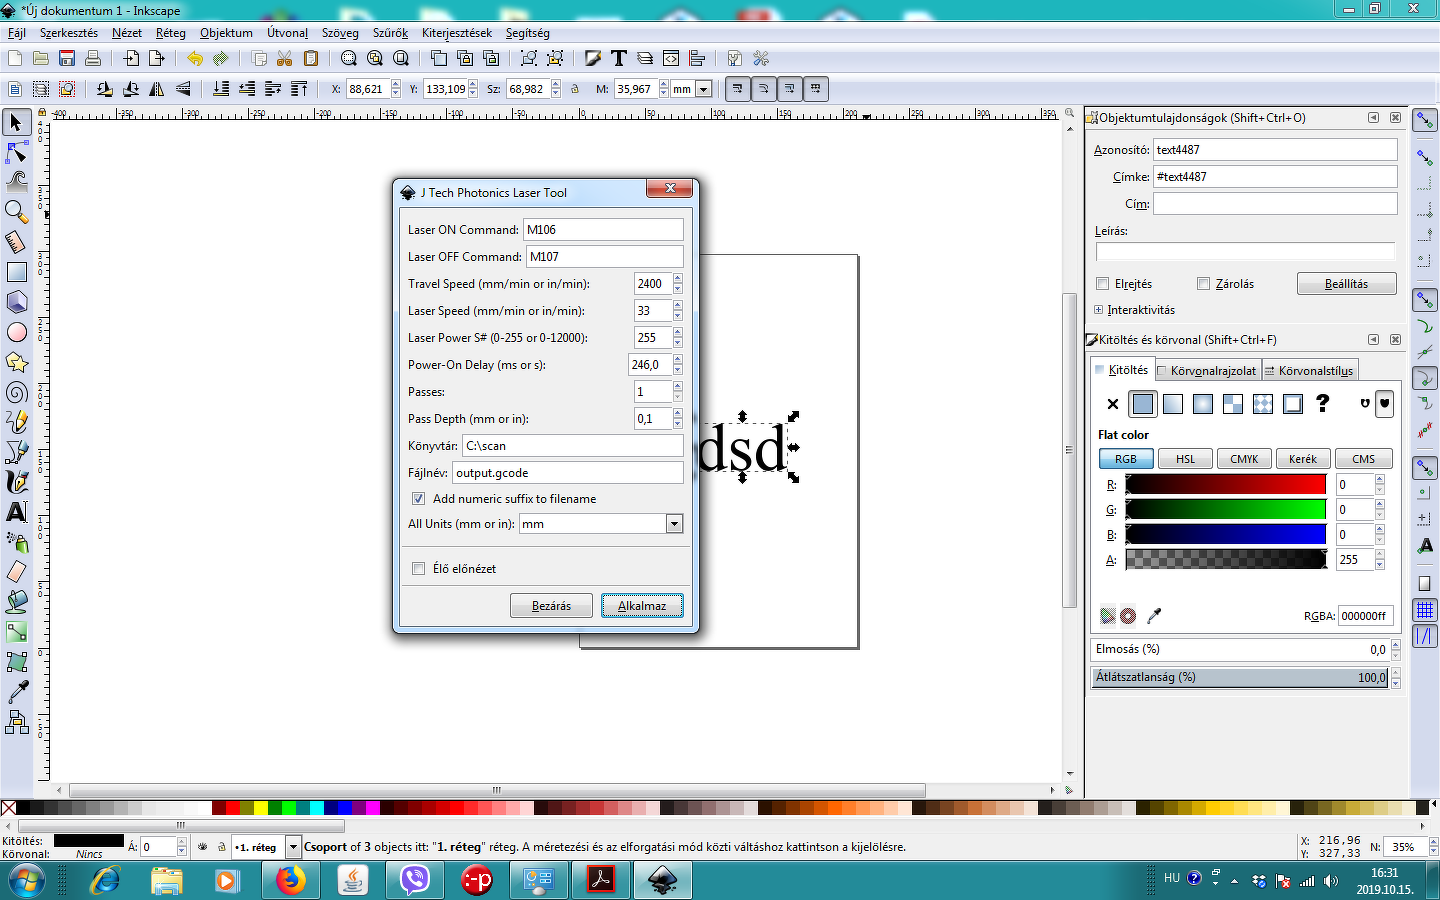The width and height of the screenshot is (1440, 900).
Task: Flip selection horizontally via toolbar icon
Action: coord(157,89)
